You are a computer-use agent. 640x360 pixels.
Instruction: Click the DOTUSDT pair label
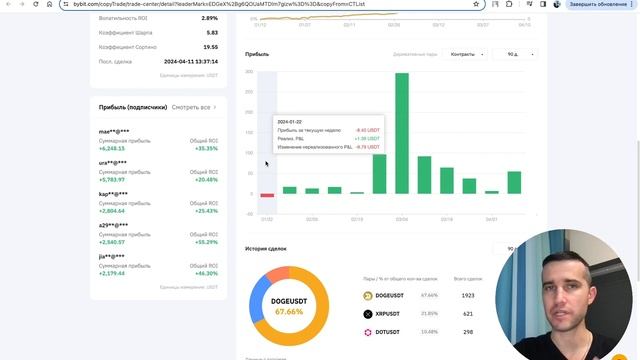point(387,332)
